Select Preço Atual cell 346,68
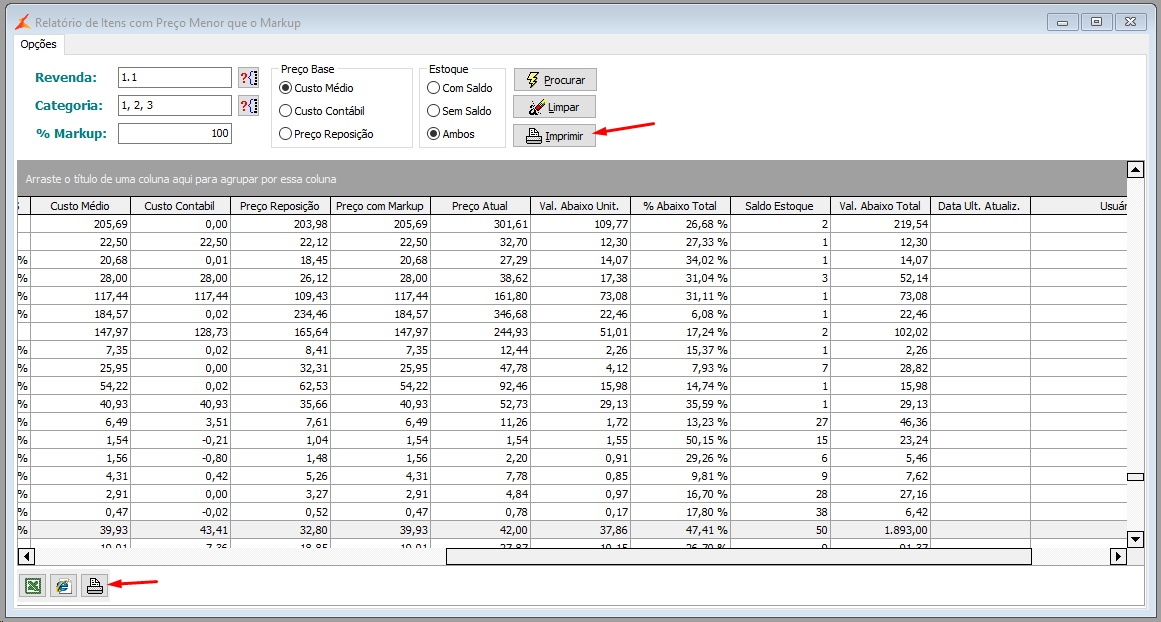This screenshot has width=1161, height=622. pyautogui.click(x=481, y=314)
